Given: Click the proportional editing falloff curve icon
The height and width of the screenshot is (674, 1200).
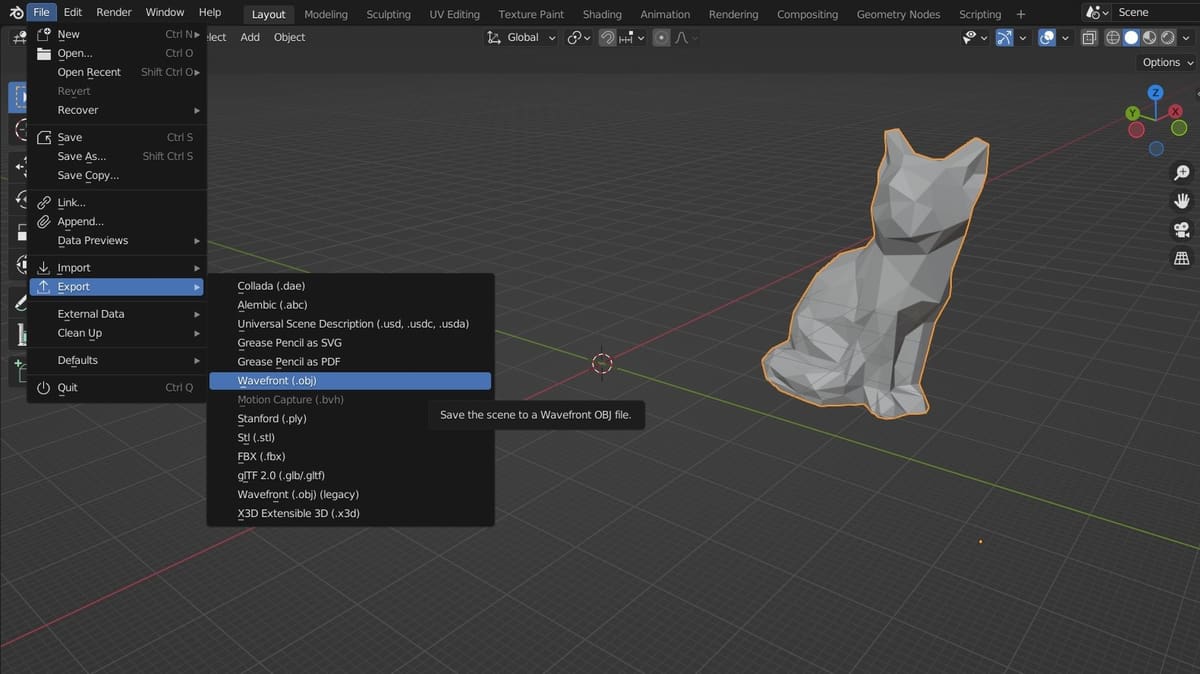Looking at the screenshot, I should 681,38.
